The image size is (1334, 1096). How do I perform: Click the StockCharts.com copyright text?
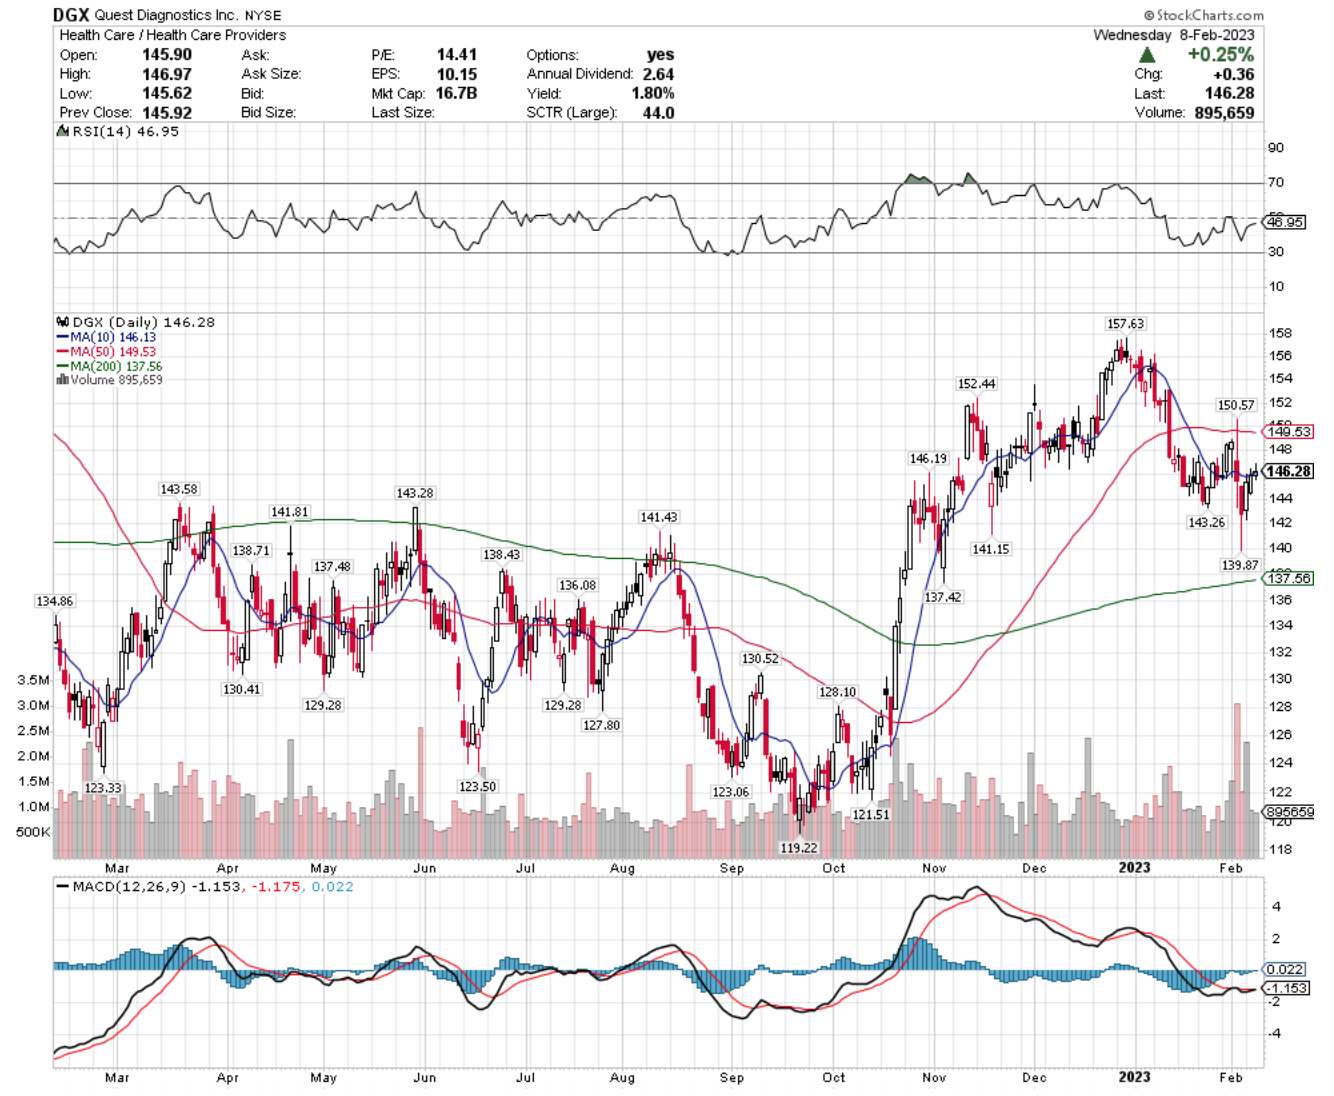tap(1204, 15)
